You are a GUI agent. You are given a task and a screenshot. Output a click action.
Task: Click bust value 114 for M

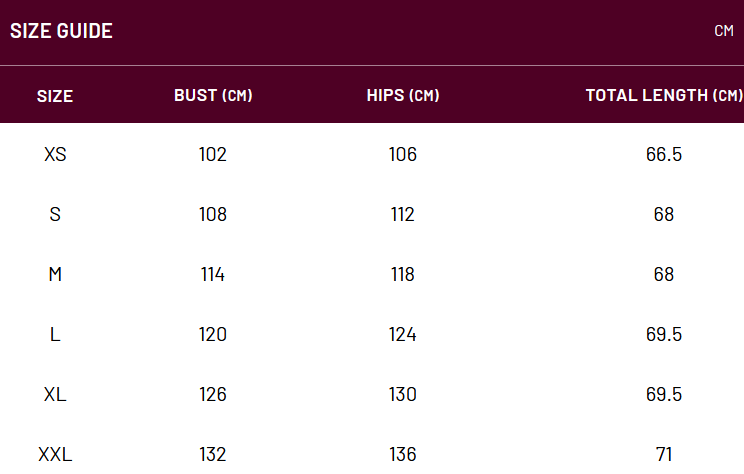point(213,274)
